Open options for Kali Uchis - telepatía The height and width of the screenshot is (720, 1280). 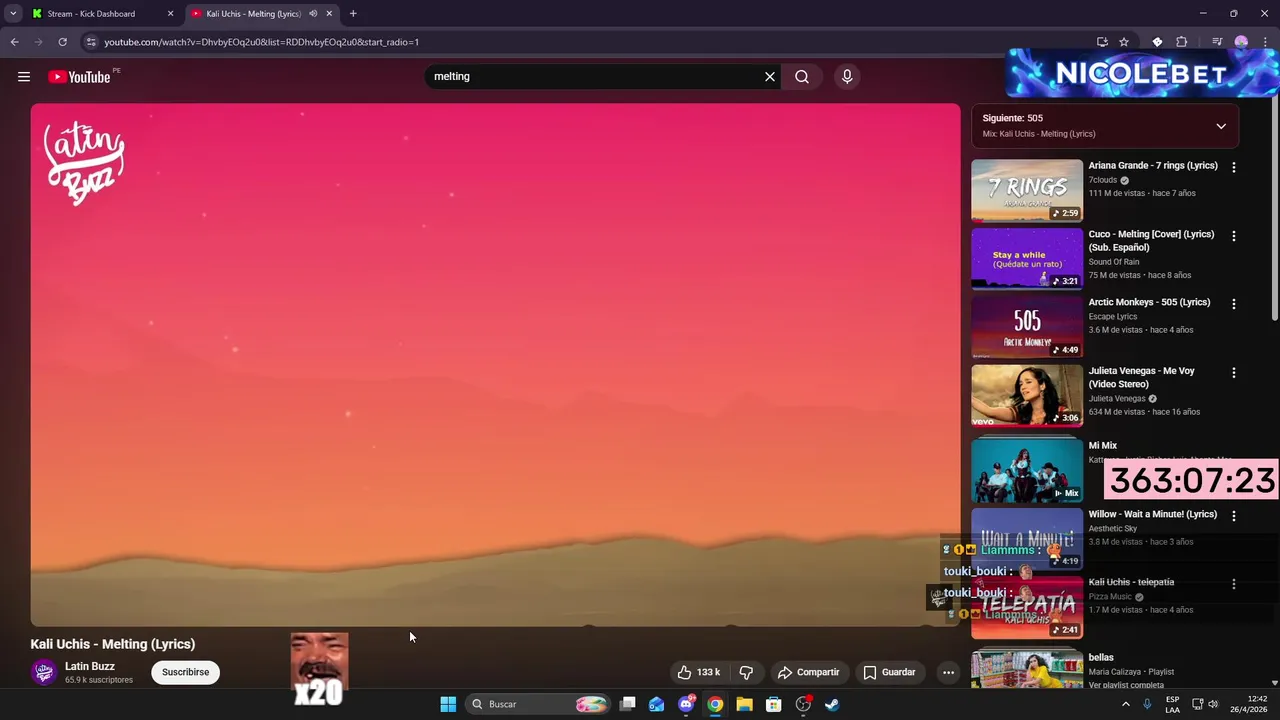coord(1233,584)
